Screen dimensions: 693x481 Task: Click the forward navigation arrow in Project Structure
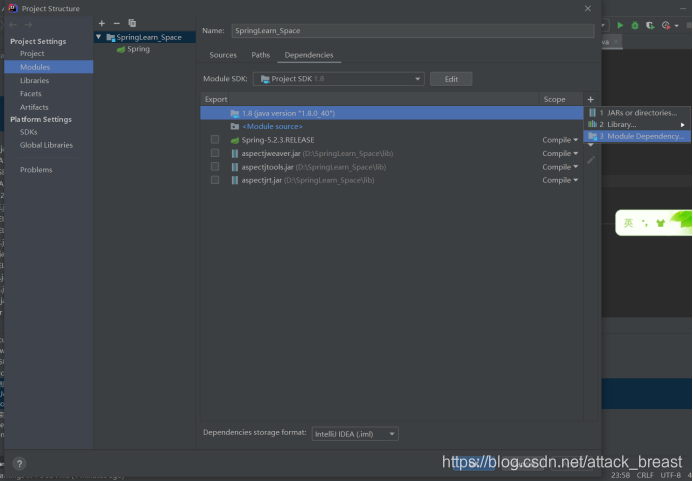pos(28,25)
